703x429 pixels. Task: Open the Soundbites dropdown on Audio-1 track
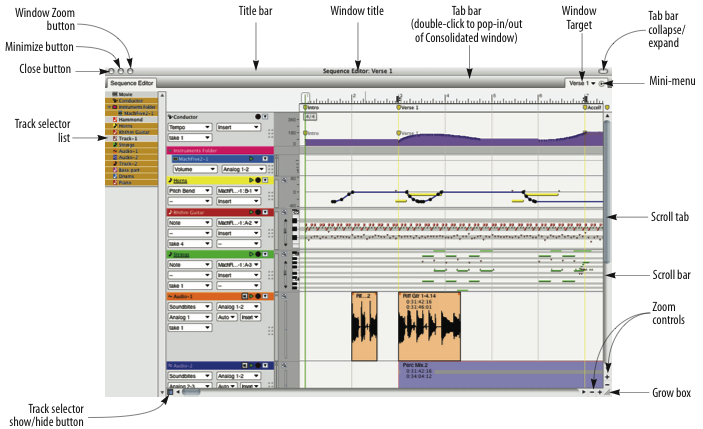190,307
